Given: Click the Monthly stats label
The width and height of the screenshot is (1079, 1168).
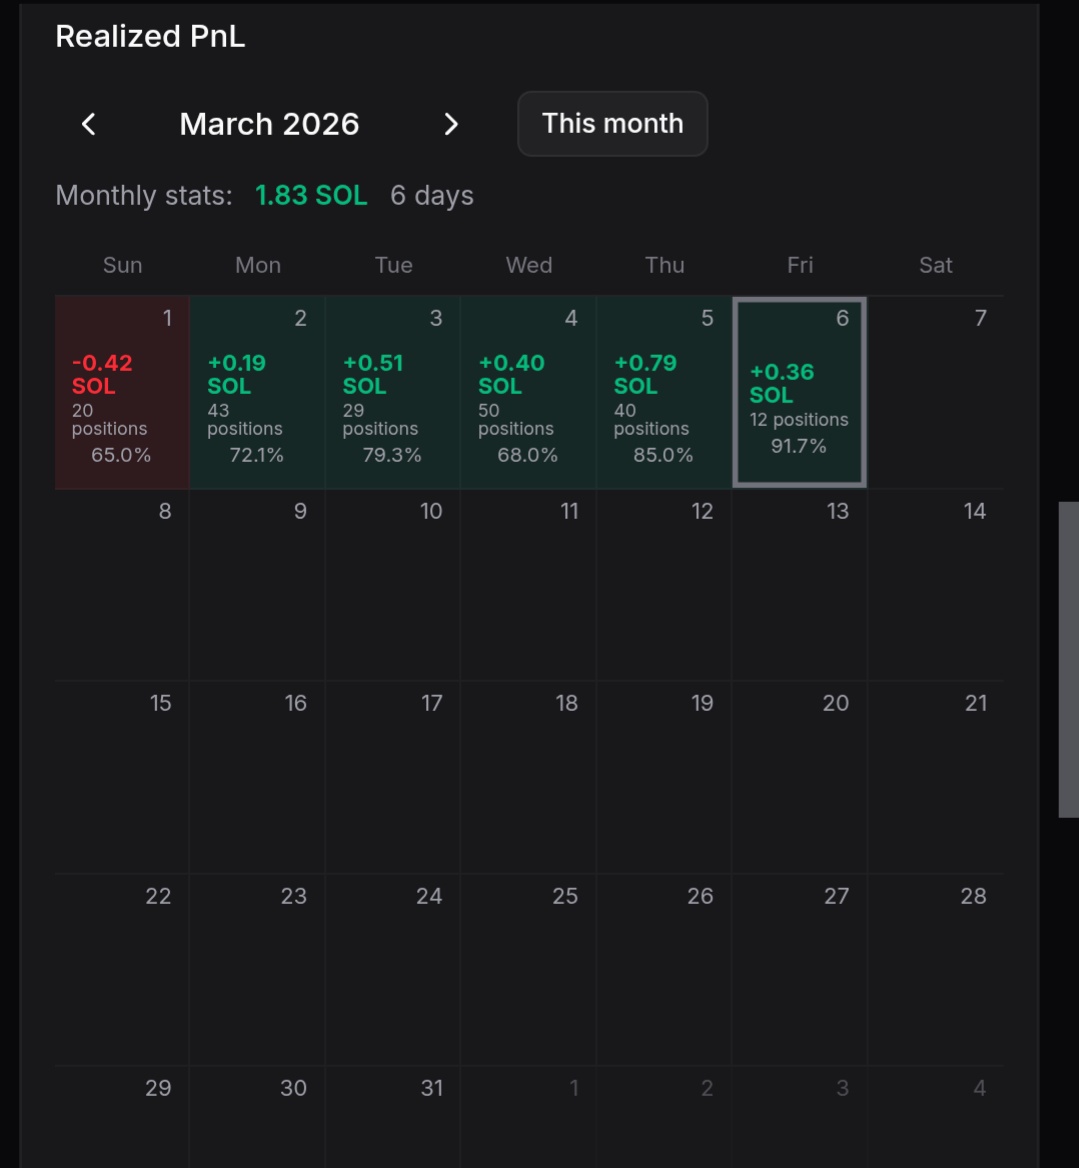Looking at the screenshot, I should (144, 195).
